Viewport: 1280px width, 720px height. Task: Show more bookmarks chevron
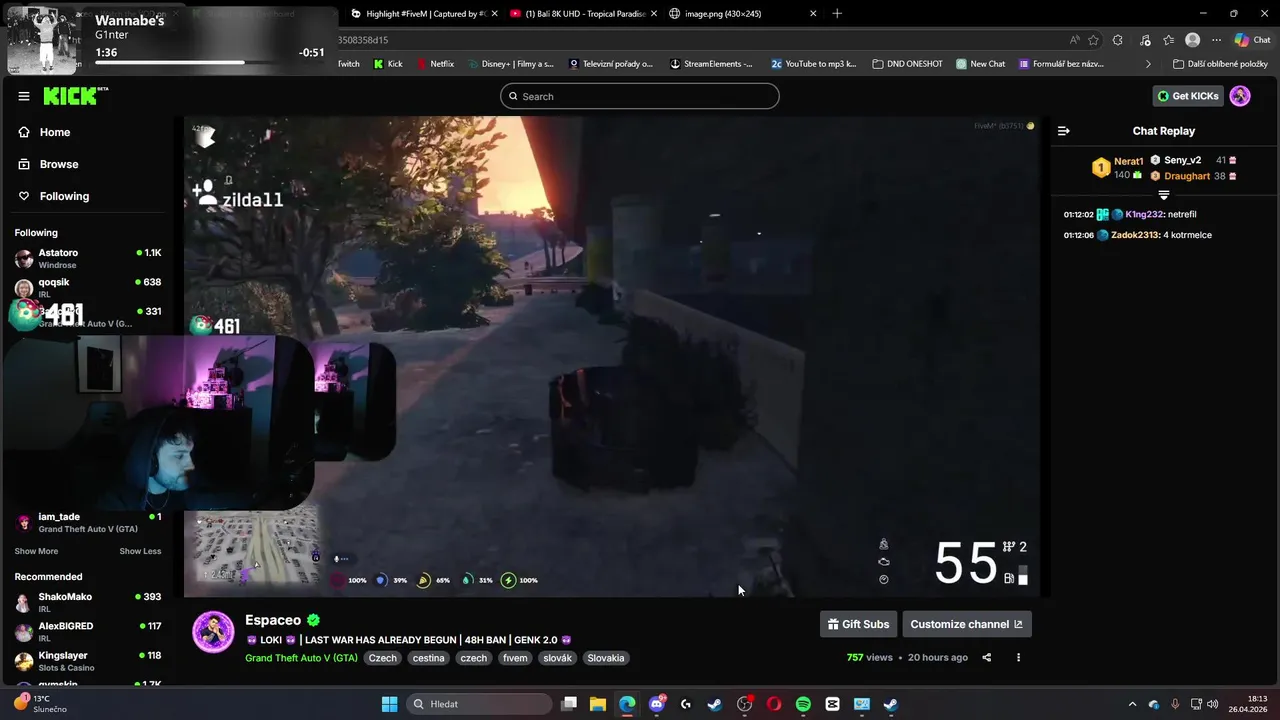click(x=1148, y=63)
